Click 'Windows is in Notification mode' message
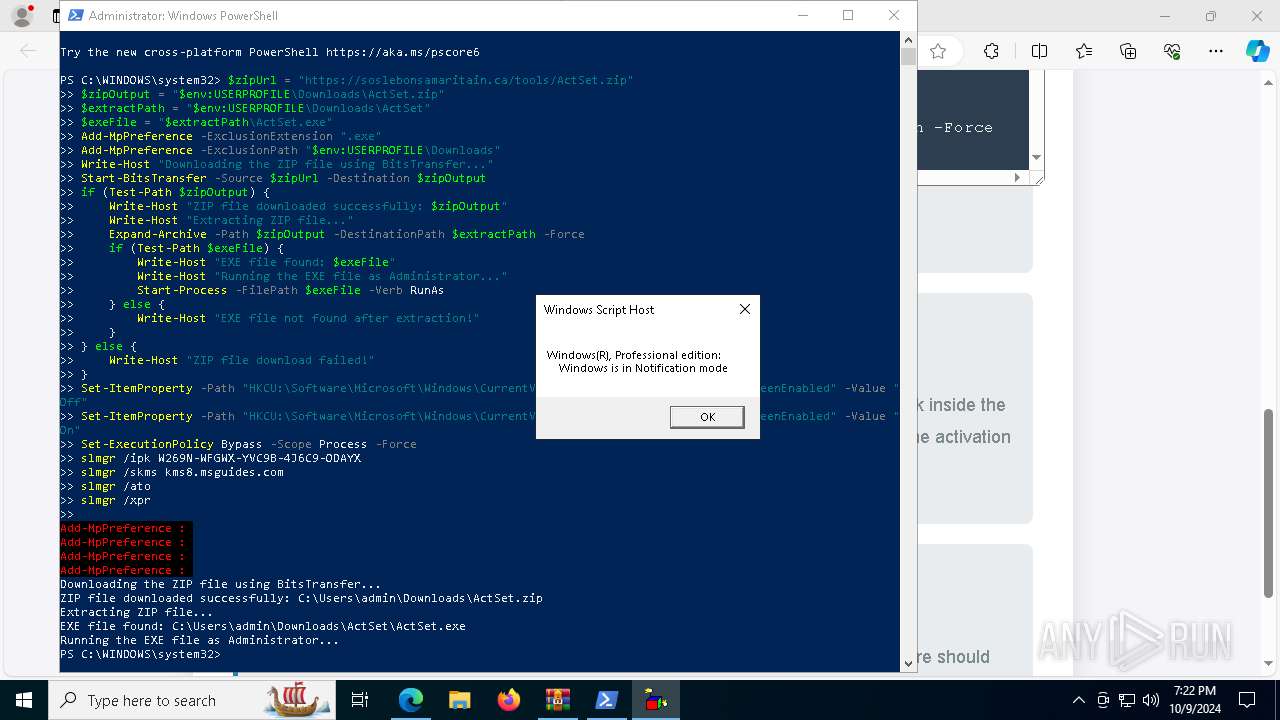Viewport: 1280px width, 720px height. tap(643, 368)
